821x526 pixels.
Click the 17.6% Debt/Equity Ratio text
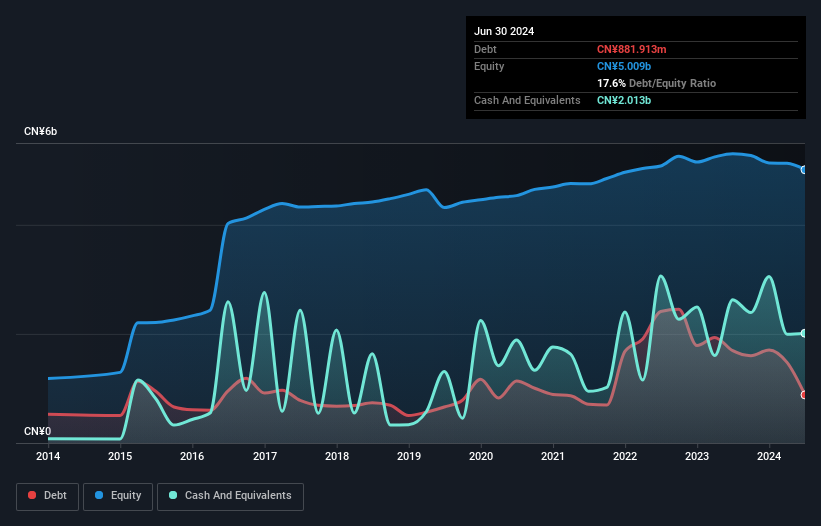657,83
